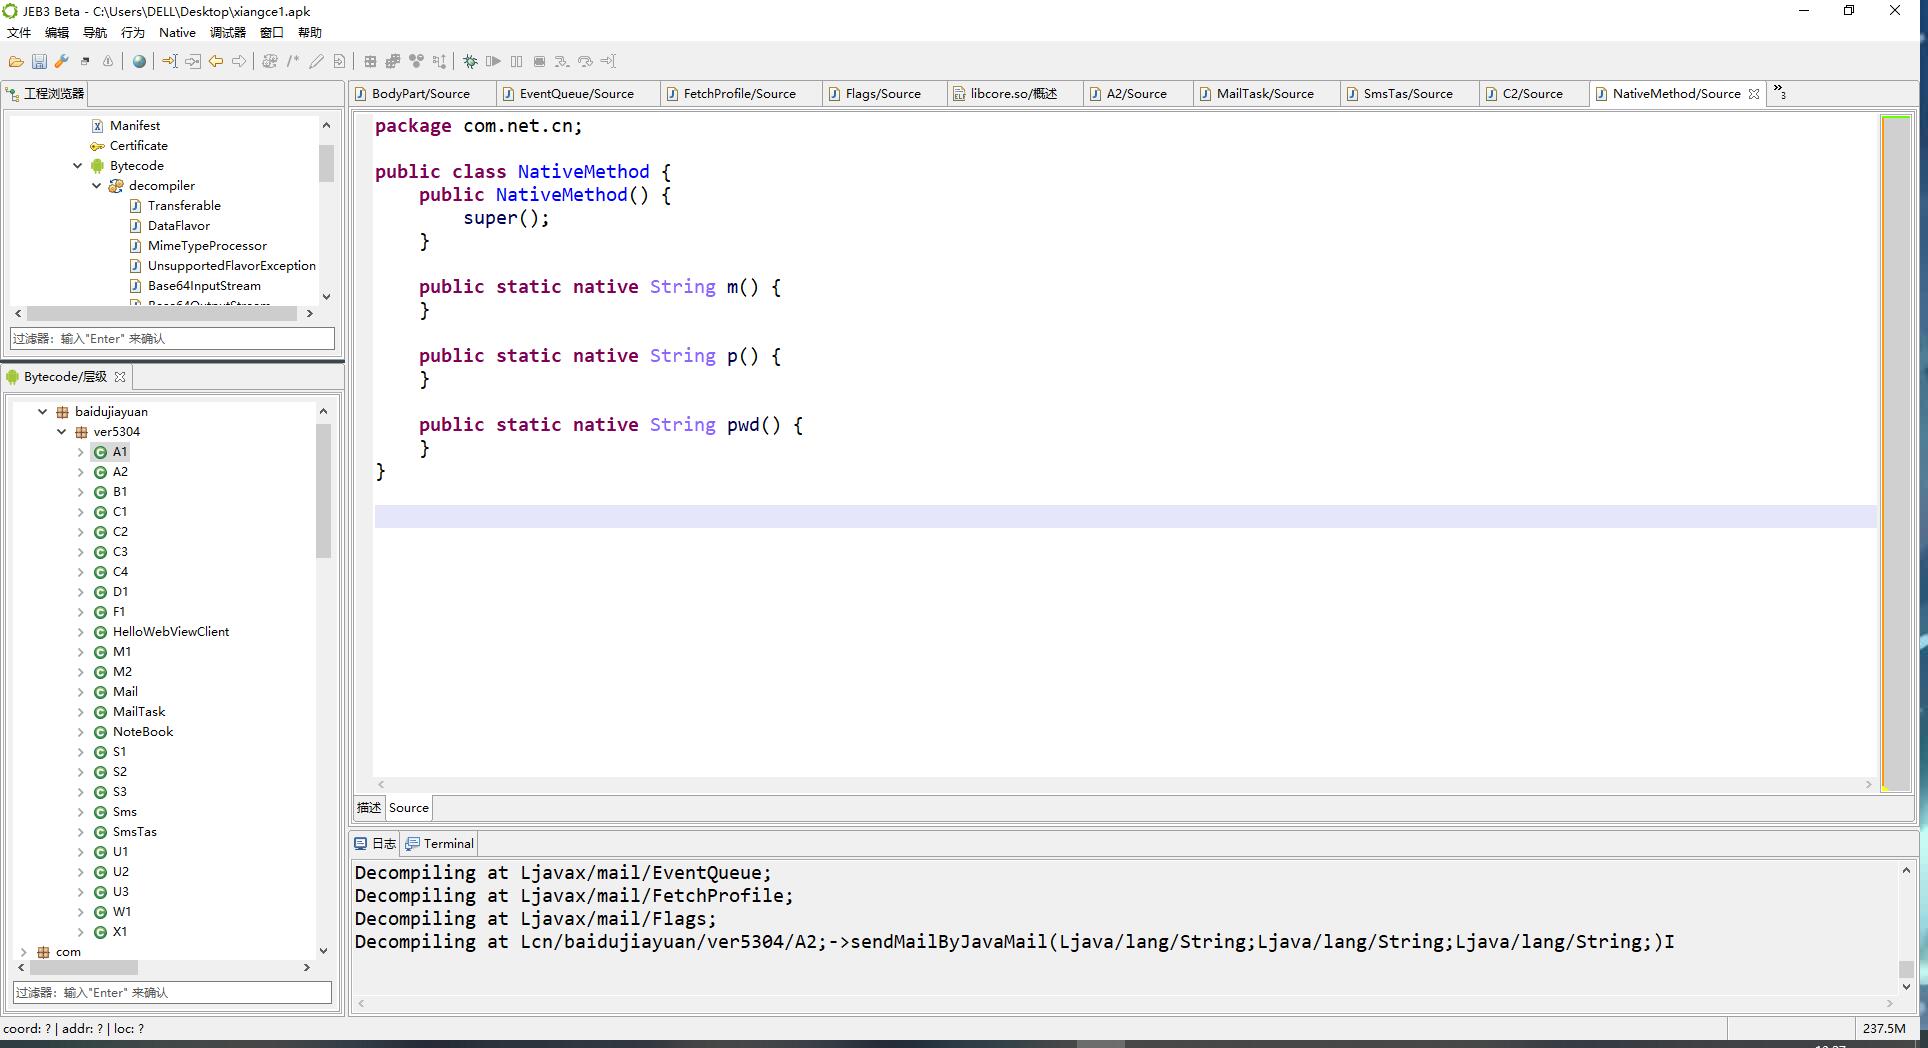Click the pause debugger icon

coord(516,61)
